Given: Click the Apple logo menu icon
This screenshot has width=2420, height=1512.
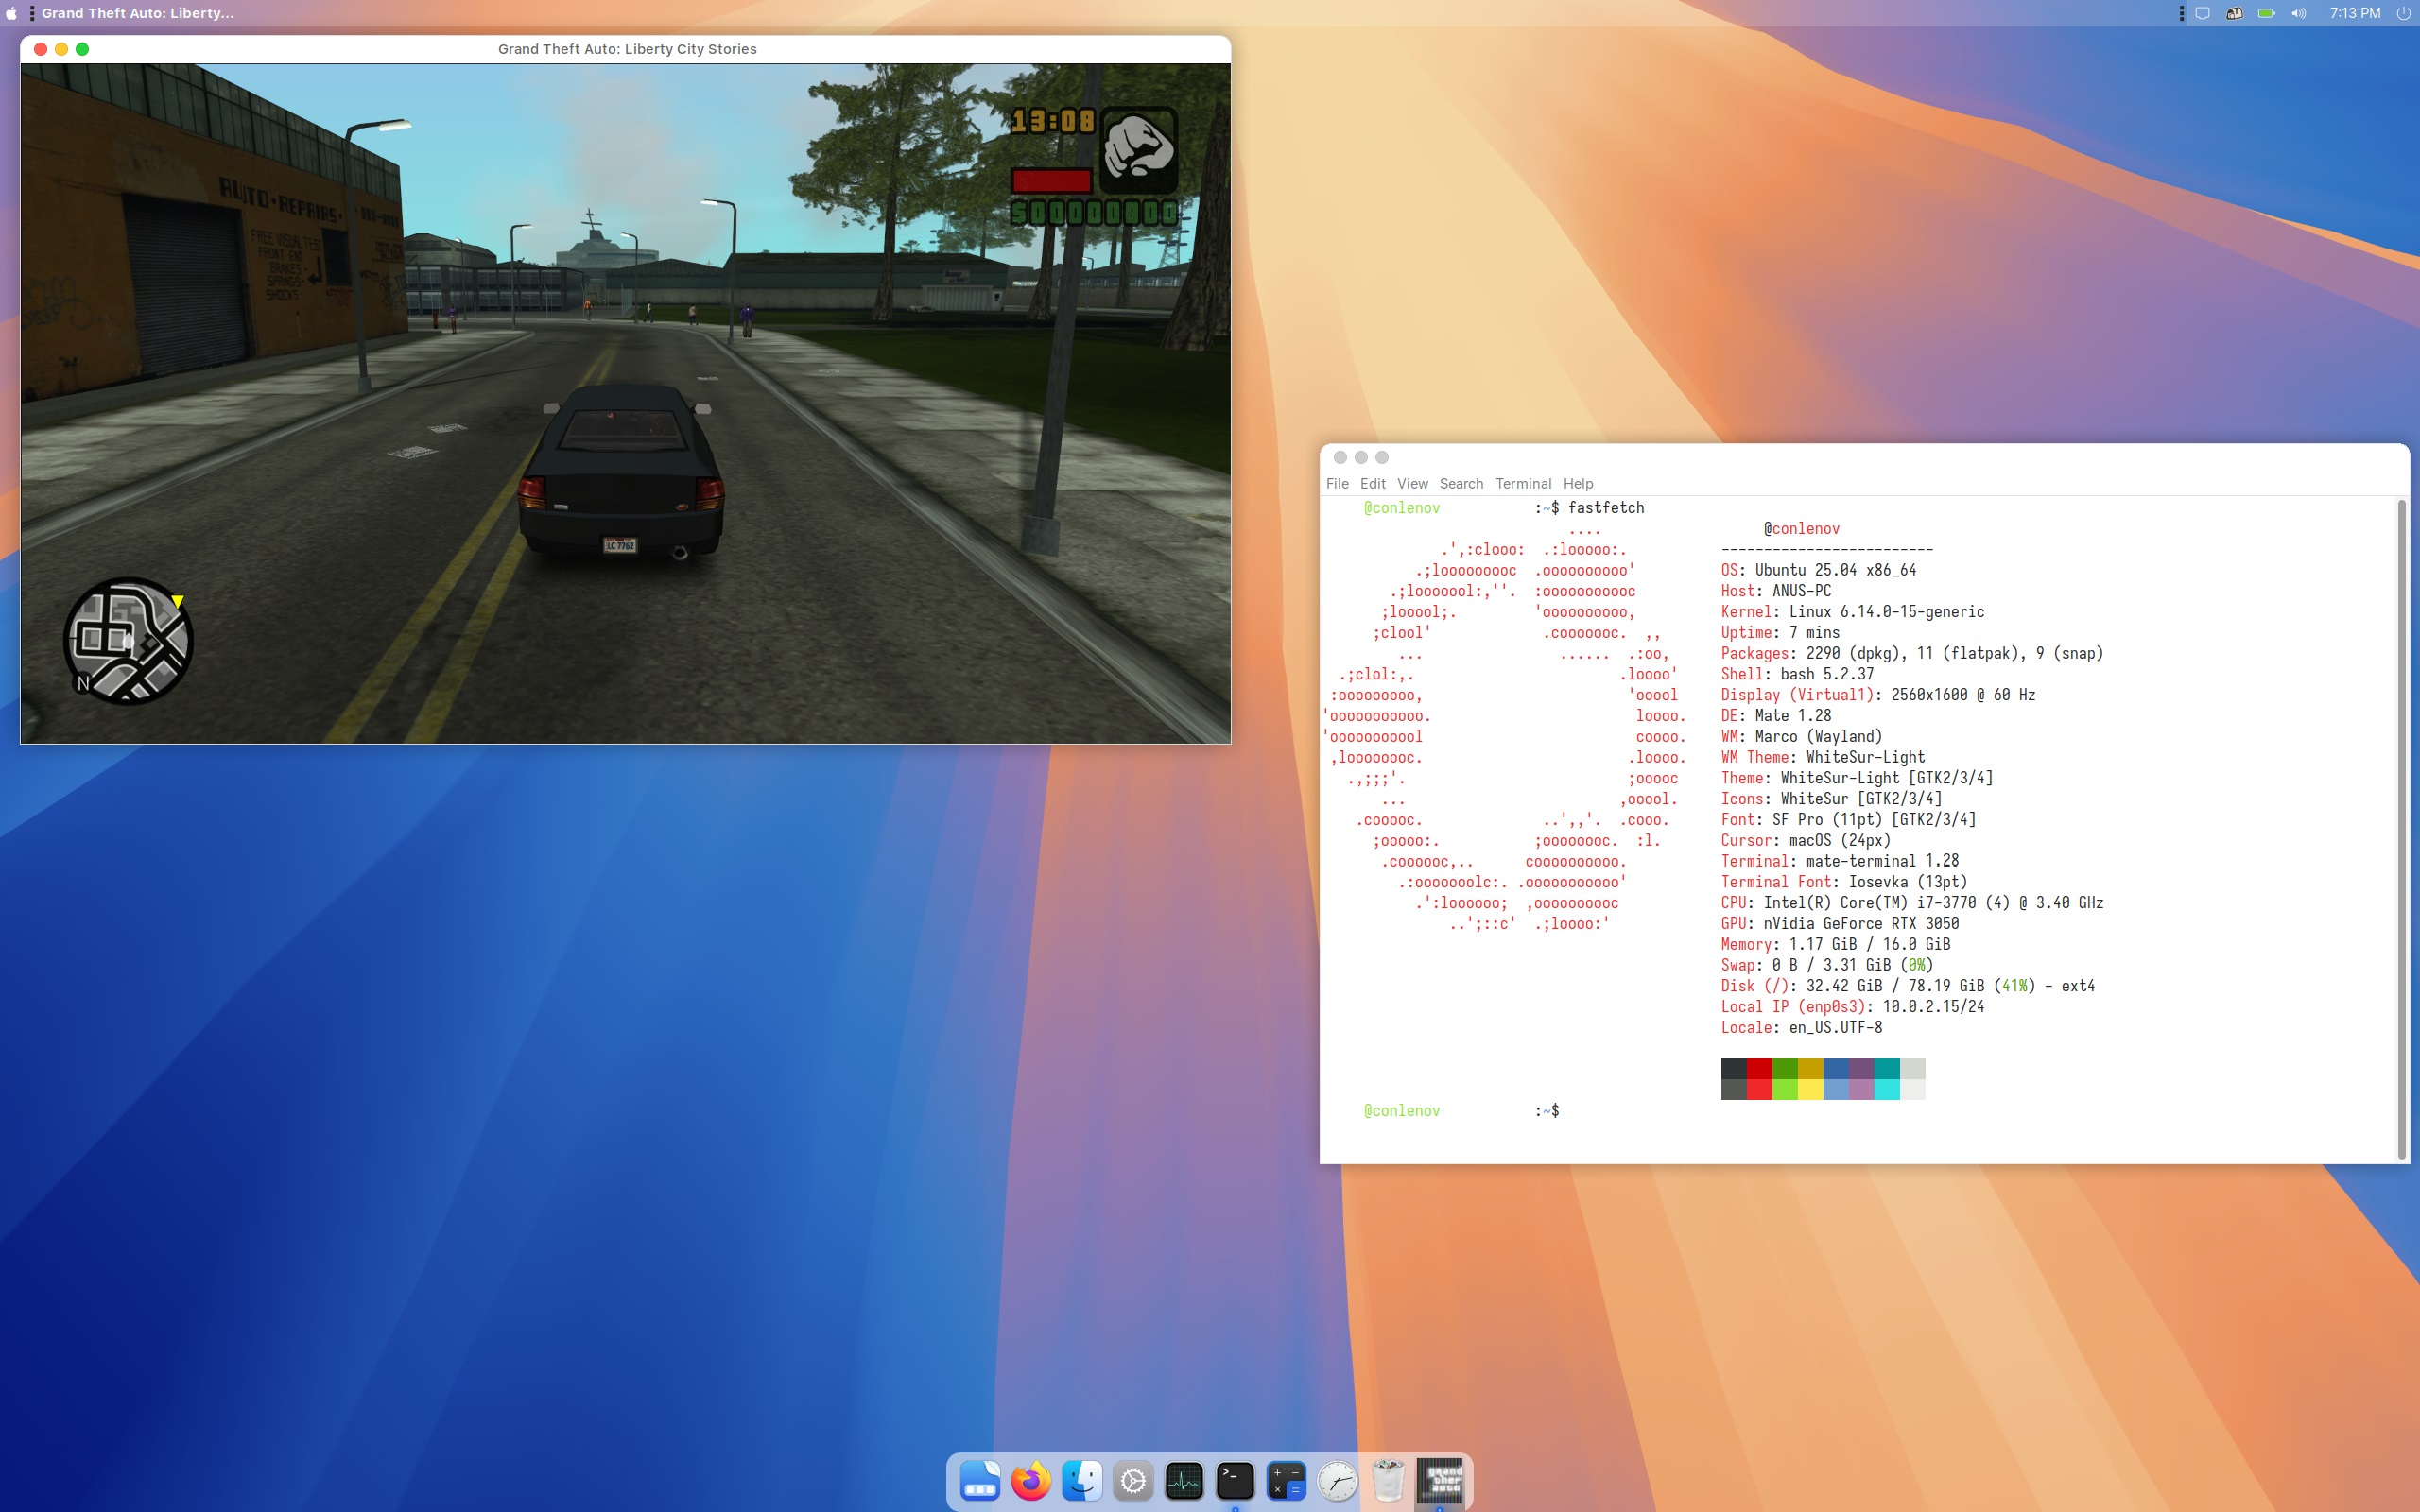Looking at the screenshot, I should coord(11,13).
